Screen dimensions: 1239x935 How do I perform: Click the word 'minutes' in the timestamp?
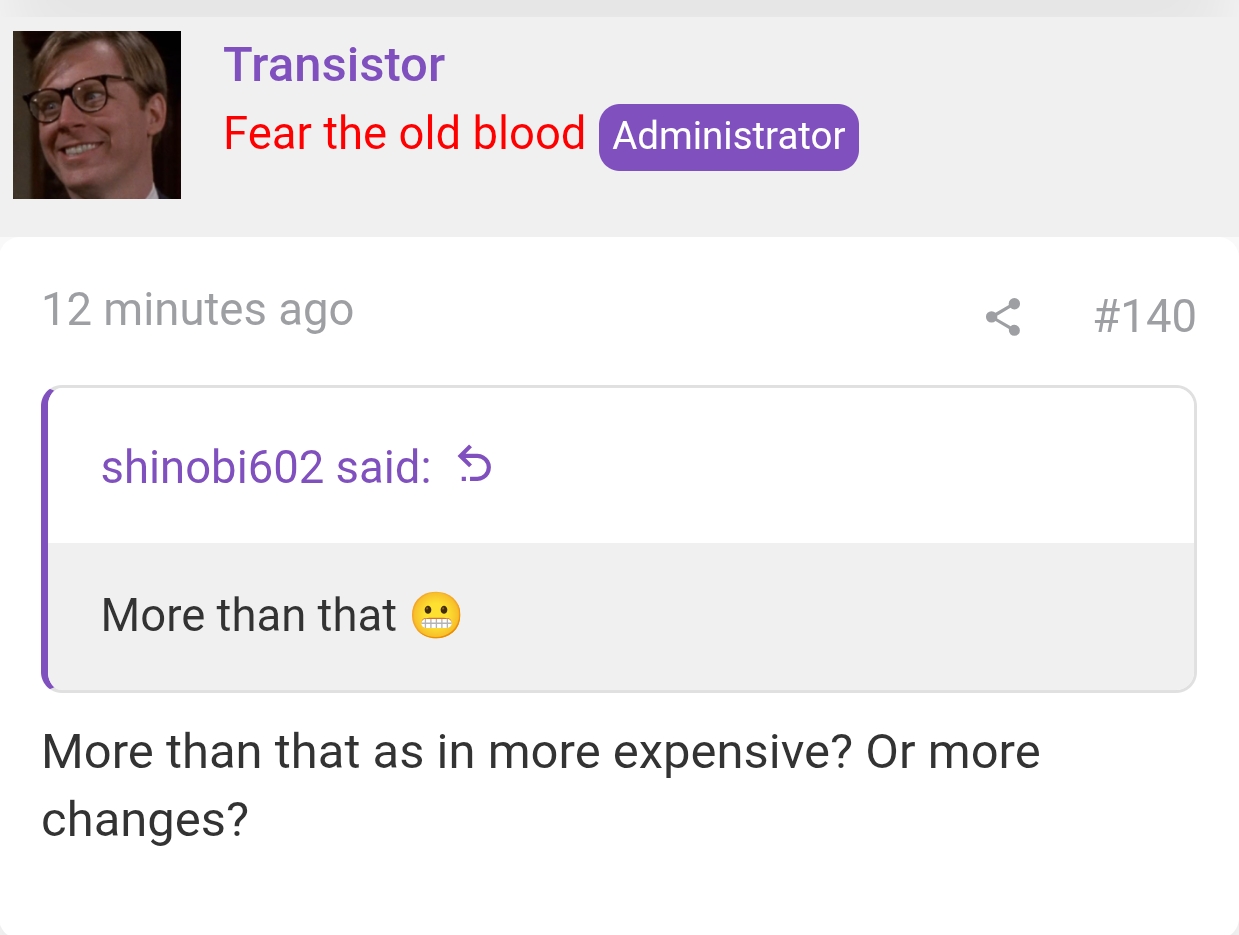tap(185, 310)
